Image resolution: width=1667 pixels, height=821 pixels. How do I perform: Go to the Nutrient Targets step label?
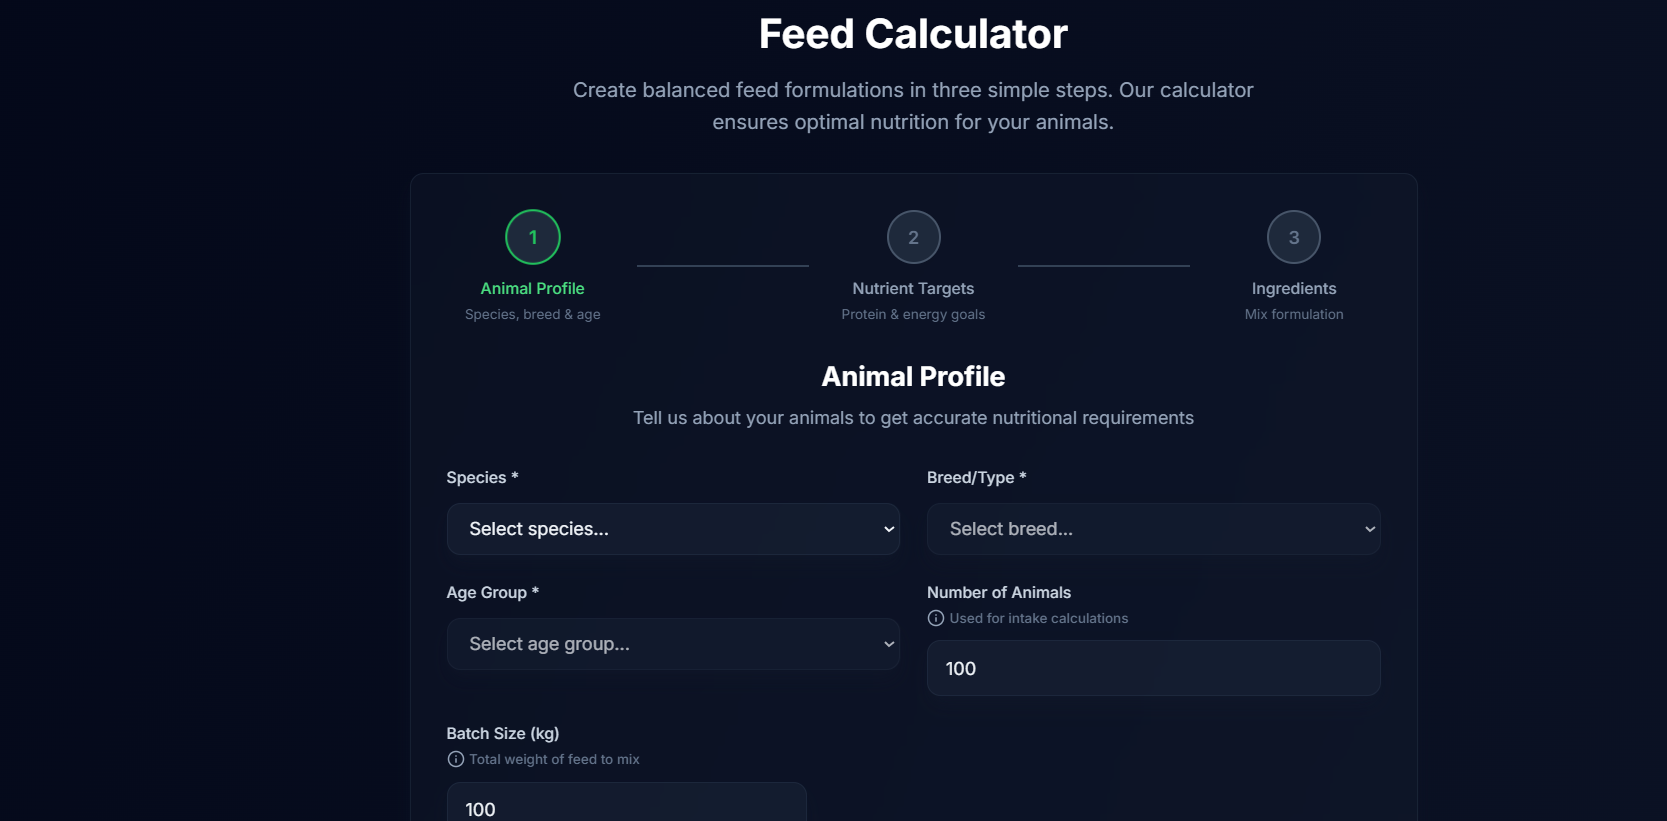click(x=913, y=288)
